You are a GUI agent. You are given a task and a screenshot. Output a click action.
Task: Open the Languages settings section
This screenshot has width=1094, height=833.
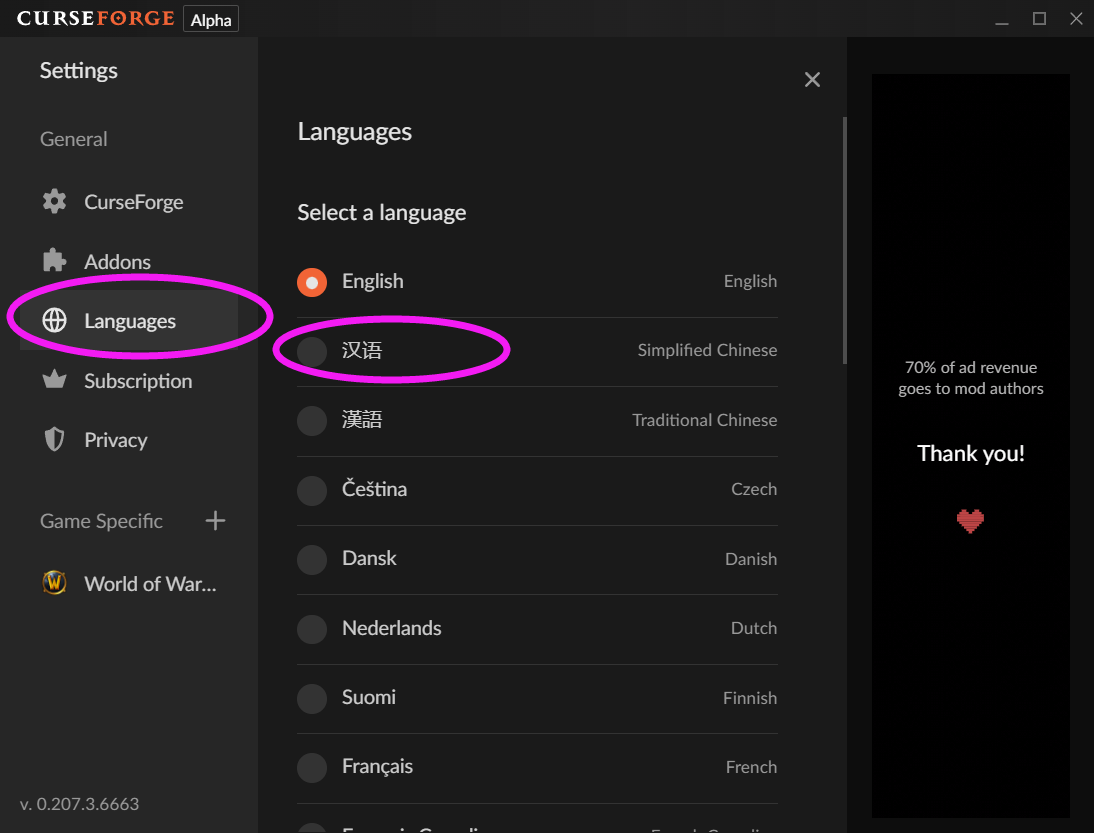coord(129,320)
